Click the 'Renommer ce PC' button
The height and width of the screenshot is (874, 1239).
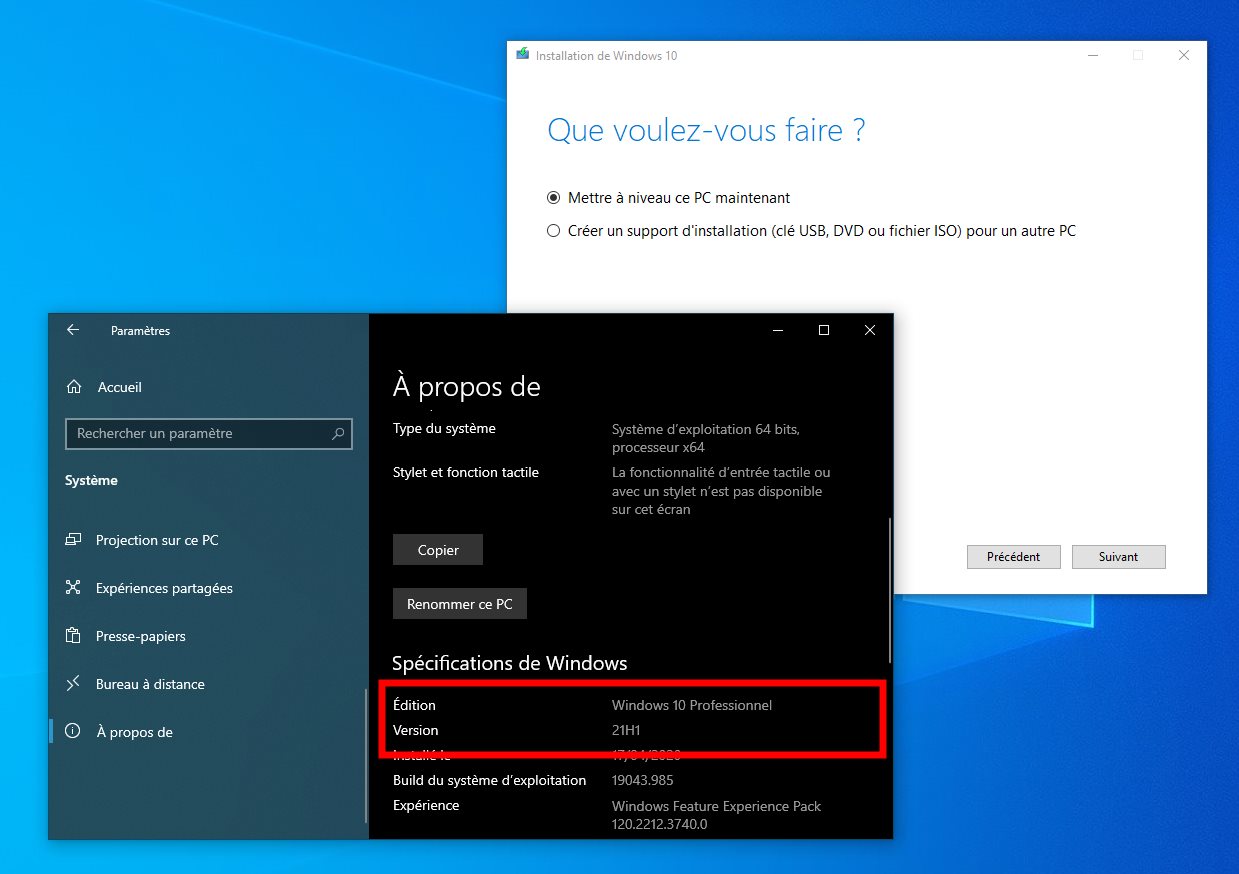tap(459, 604)
